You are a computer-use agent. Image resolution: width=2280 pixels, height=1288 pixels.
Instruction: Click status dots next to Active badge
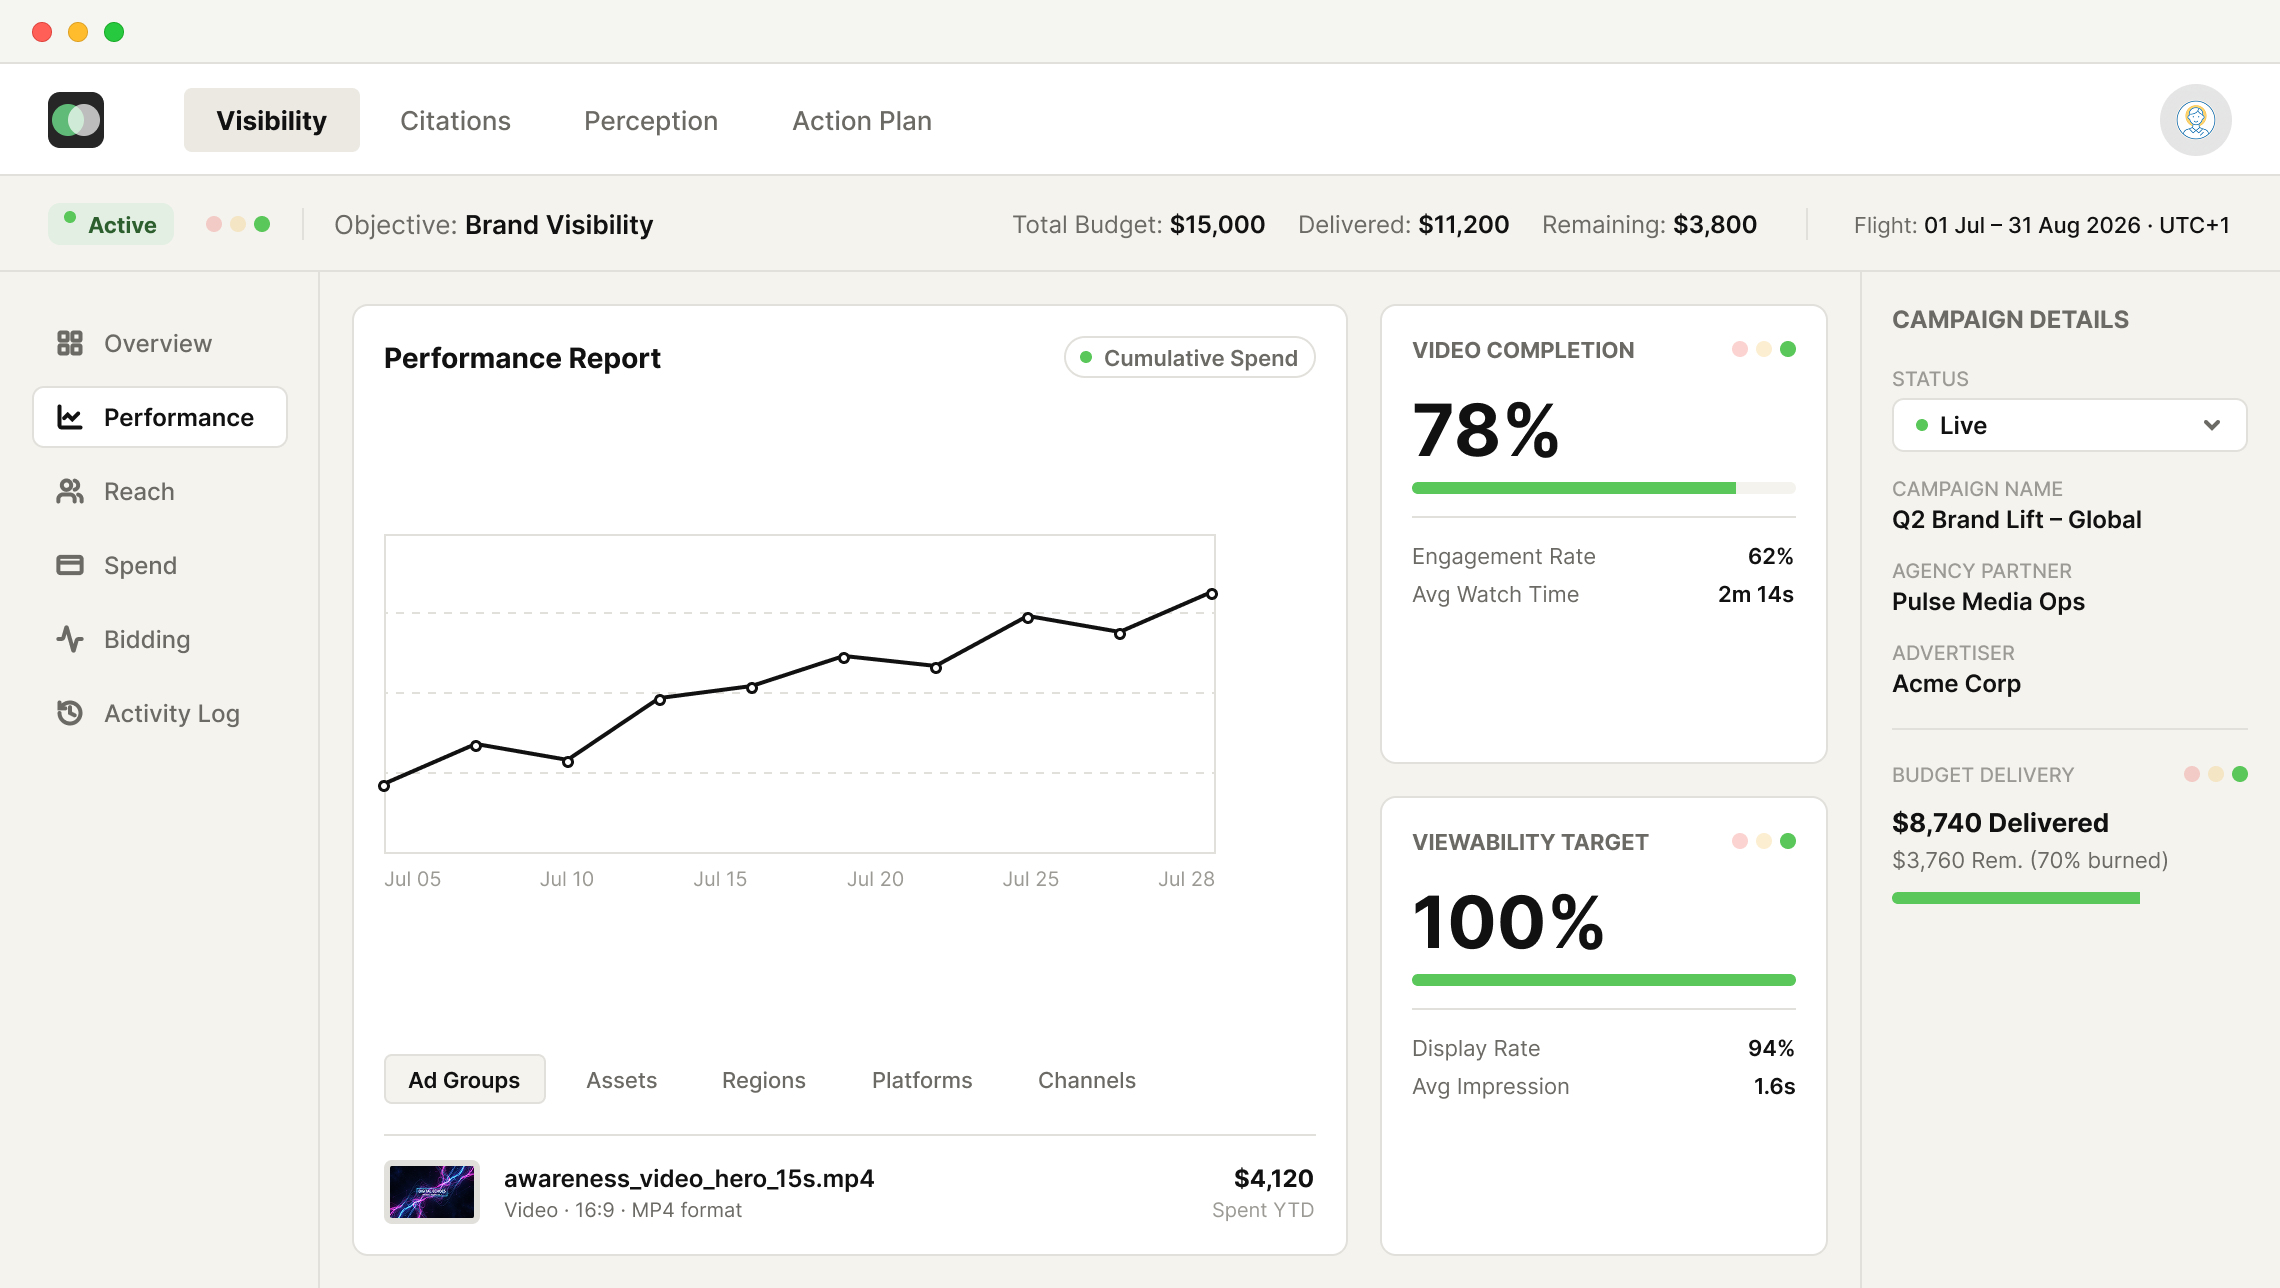[238, 224]
